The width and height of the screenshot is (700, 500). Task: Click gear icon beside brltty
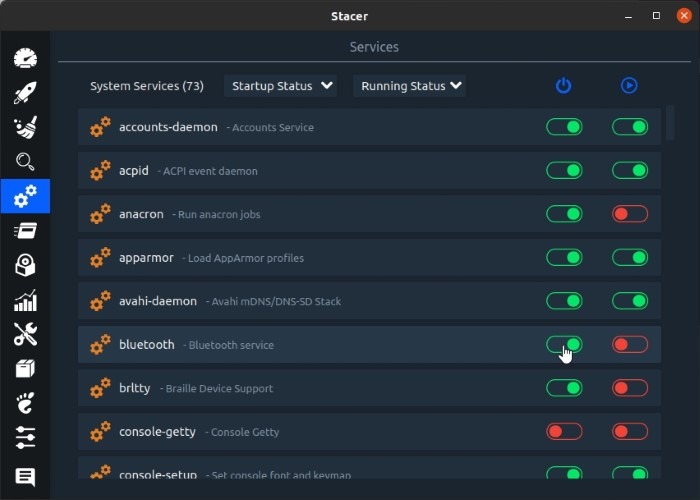[100, 388]
